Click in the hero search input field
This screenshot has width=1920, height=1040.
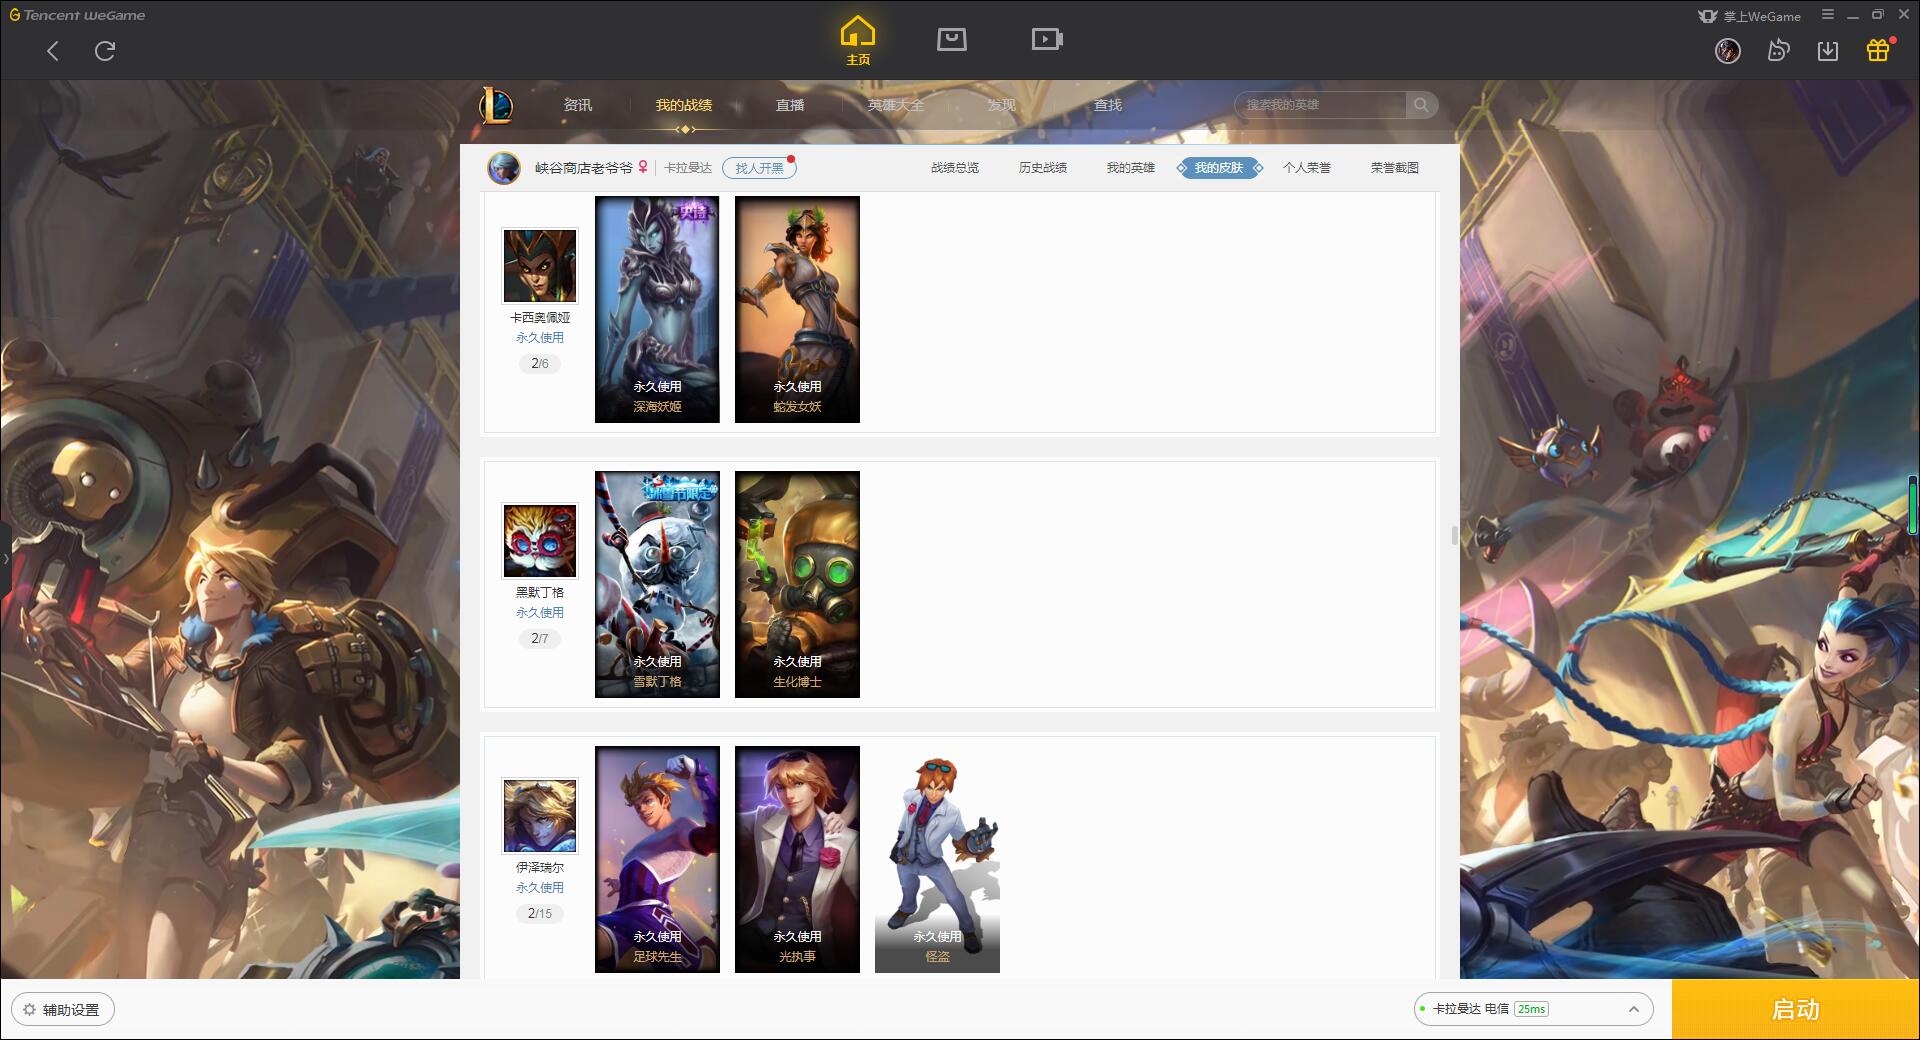(x=1322, y=105)
